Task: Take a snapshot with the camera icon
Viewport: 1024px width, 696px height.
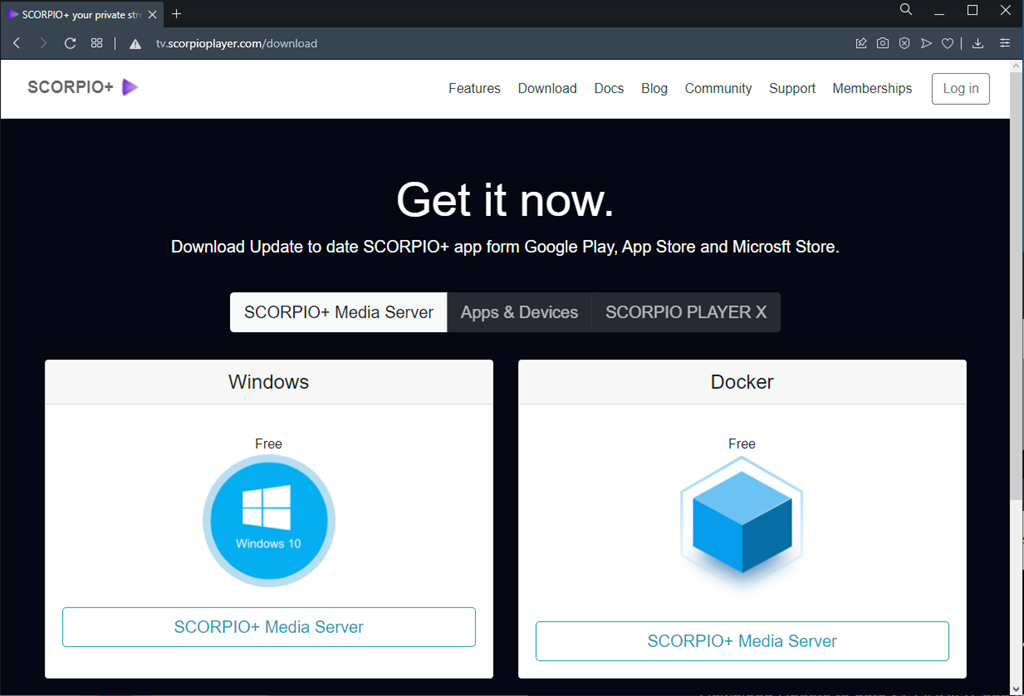Action: pos(883,43)
